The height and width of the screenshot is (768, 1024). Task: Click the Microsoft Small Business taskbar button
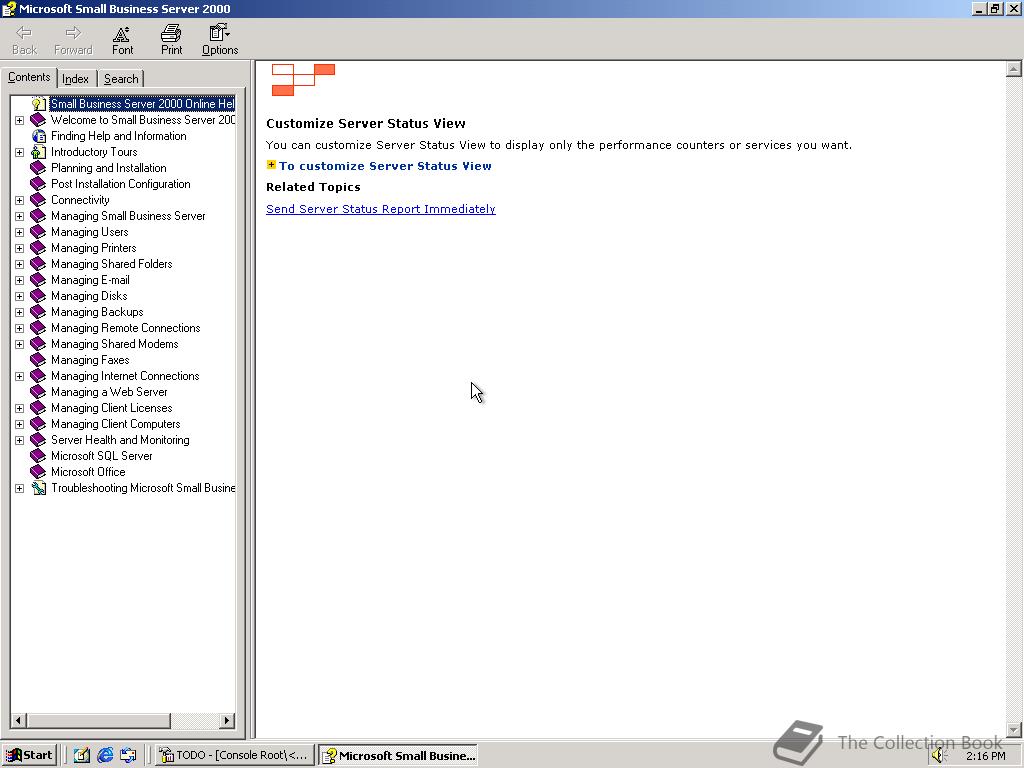click(398, 756)
